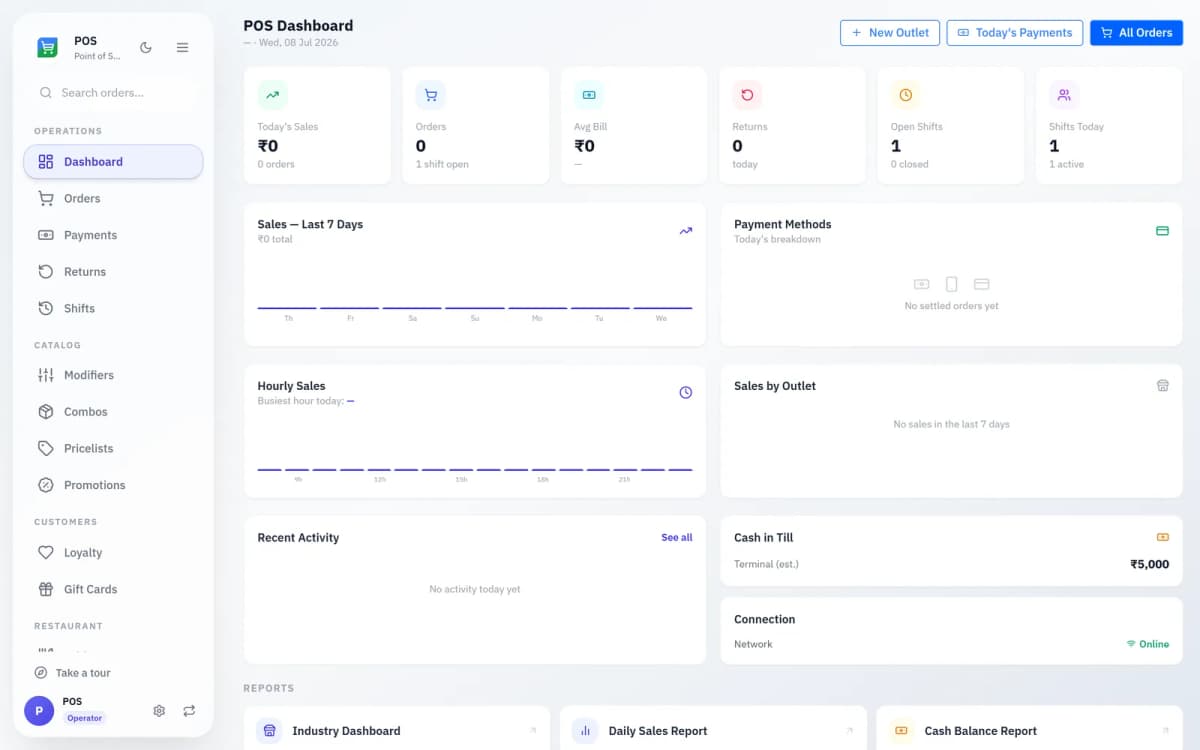Click Payments banknote icon in sidebar
The width and height of the screenshot is (1200, 750).
tap(46, 235)
